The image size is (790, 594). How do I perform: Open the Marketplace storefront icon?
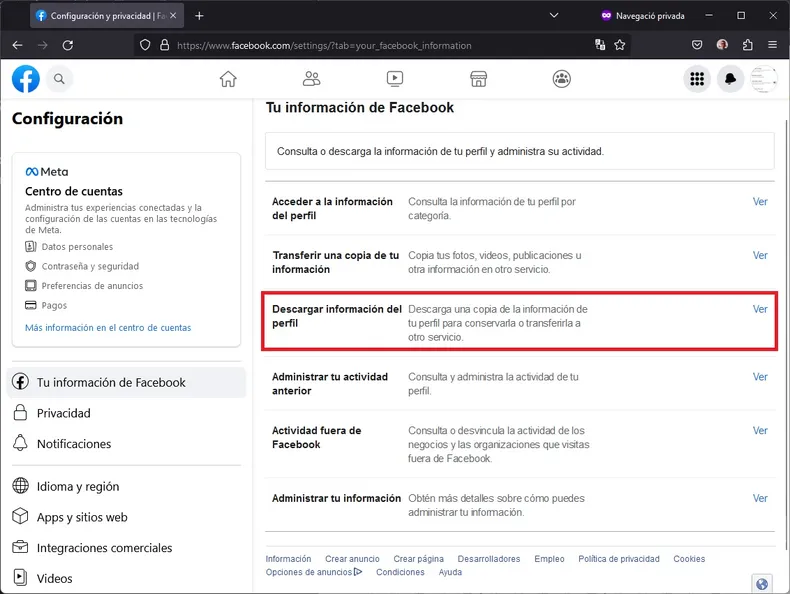coord(478,79)
